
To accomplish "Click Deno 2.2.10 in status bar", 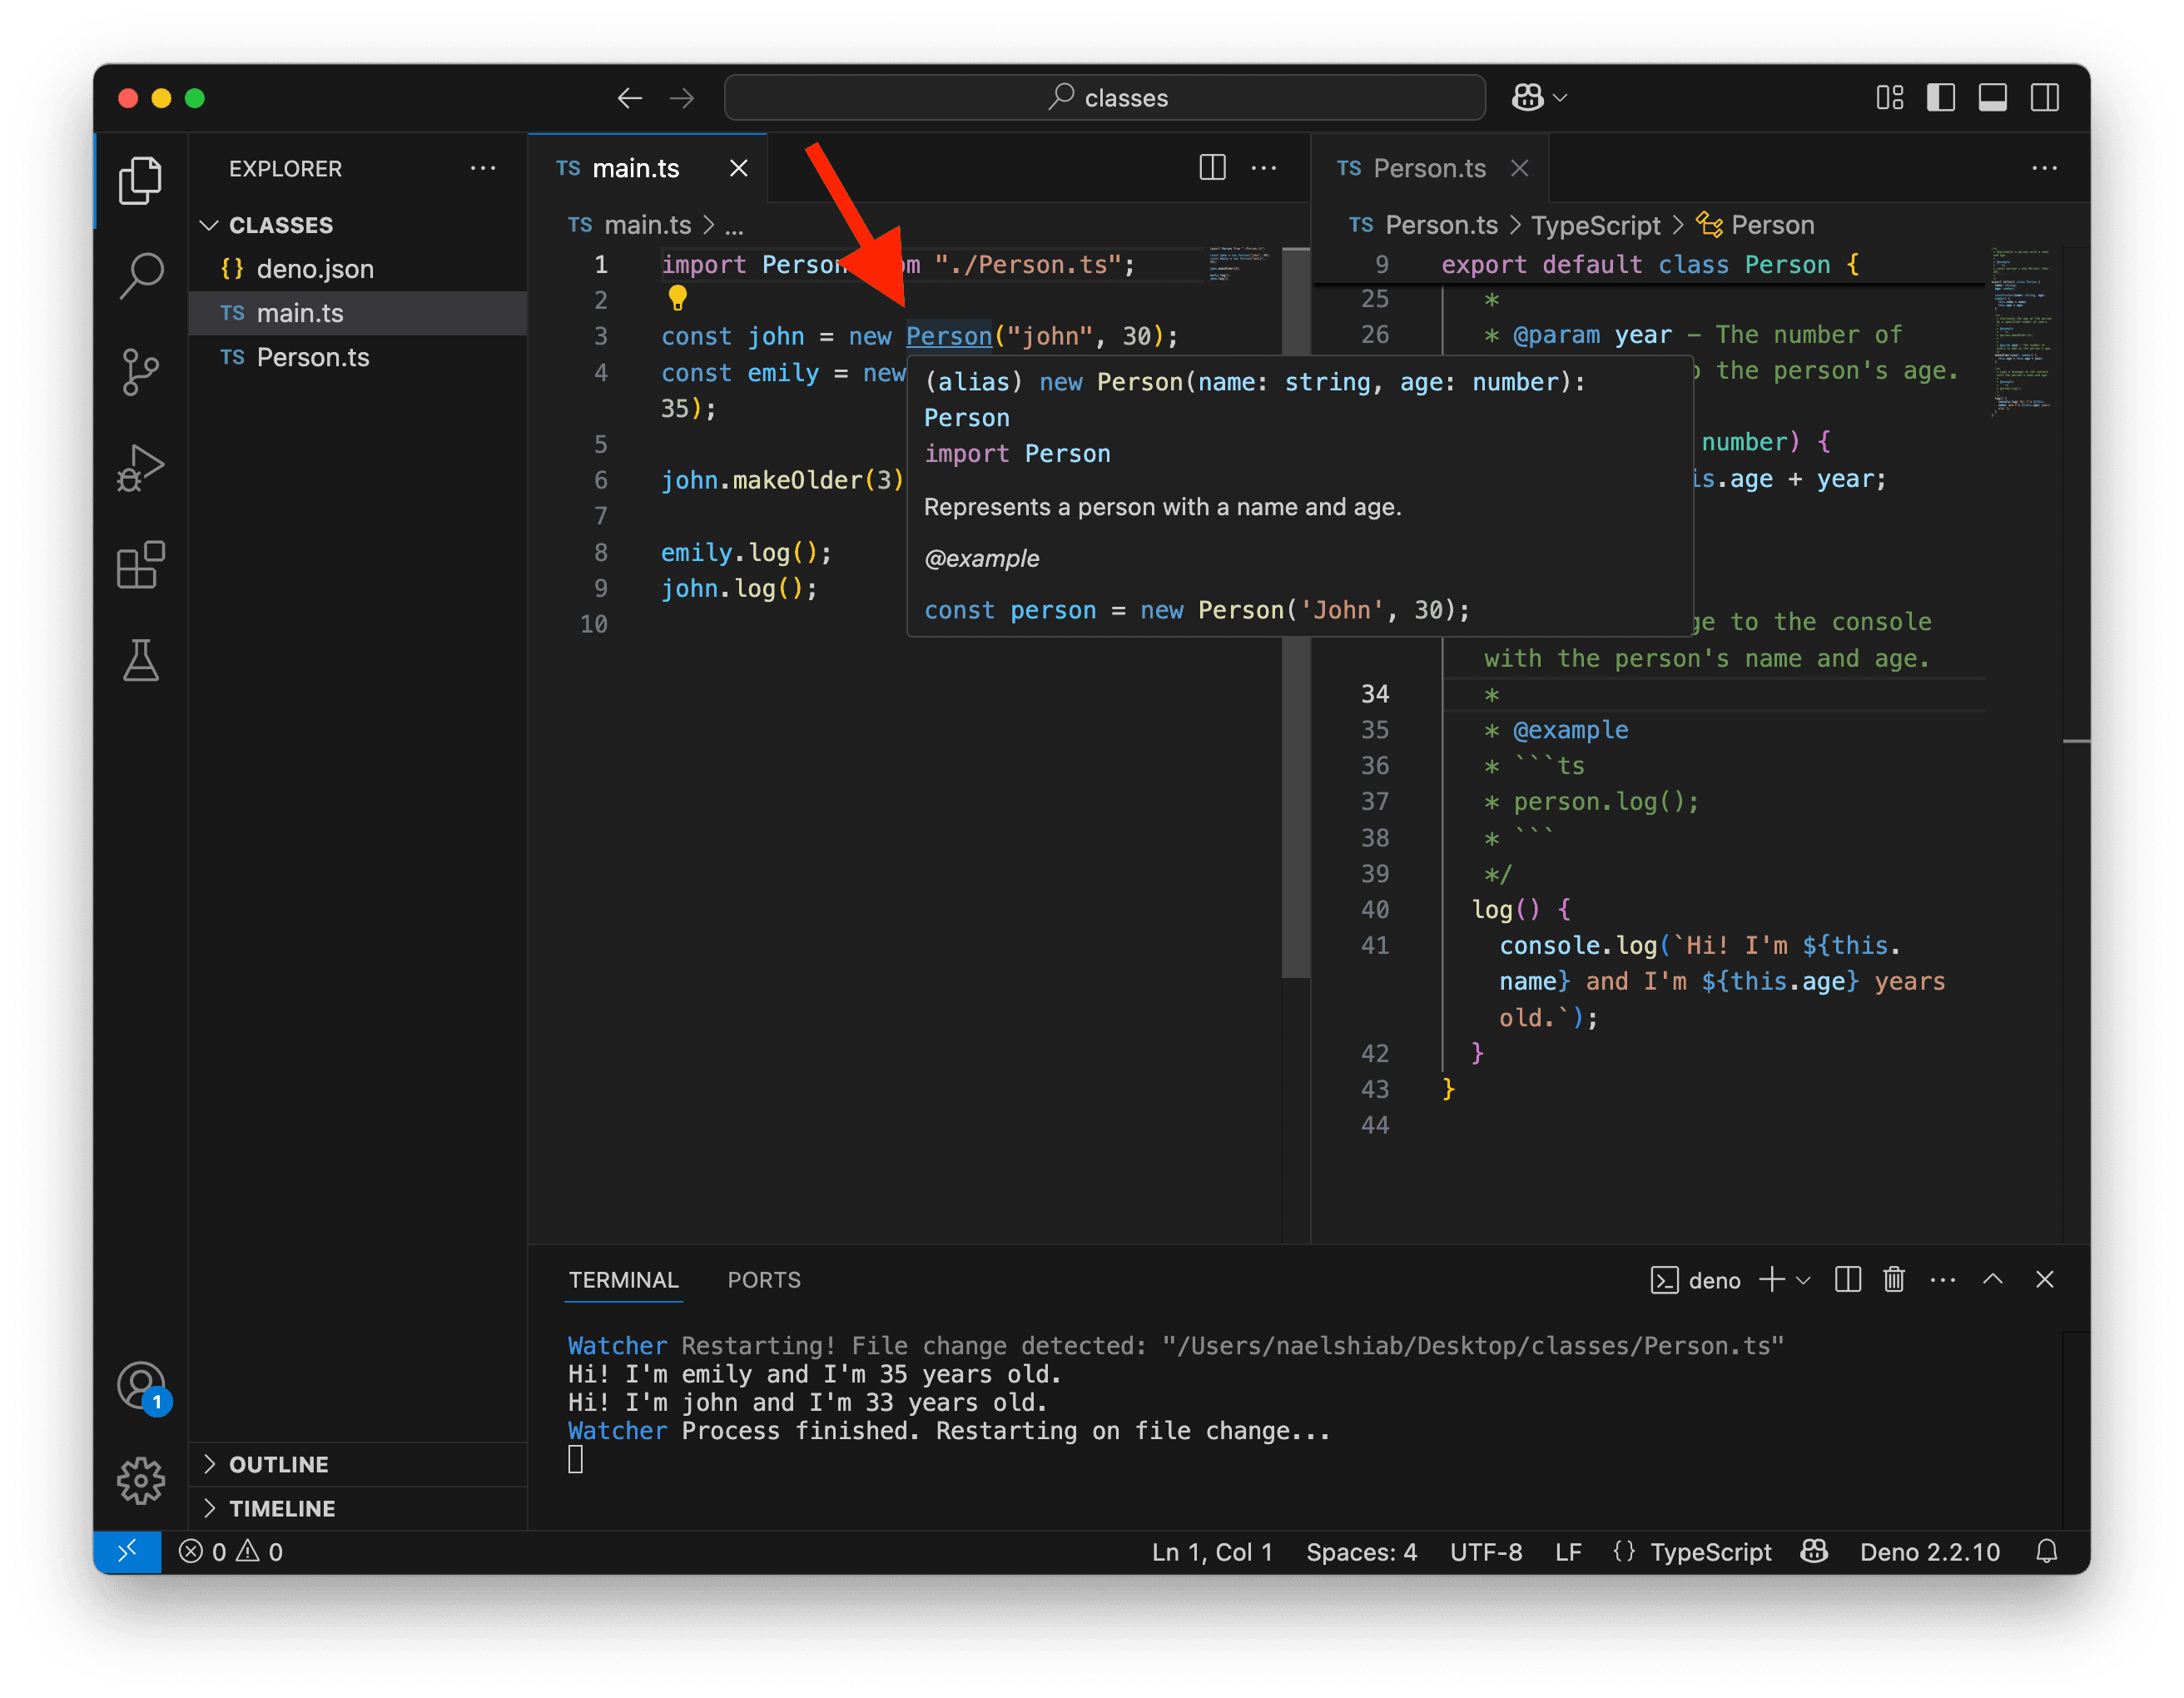I will [1929, 1551].
